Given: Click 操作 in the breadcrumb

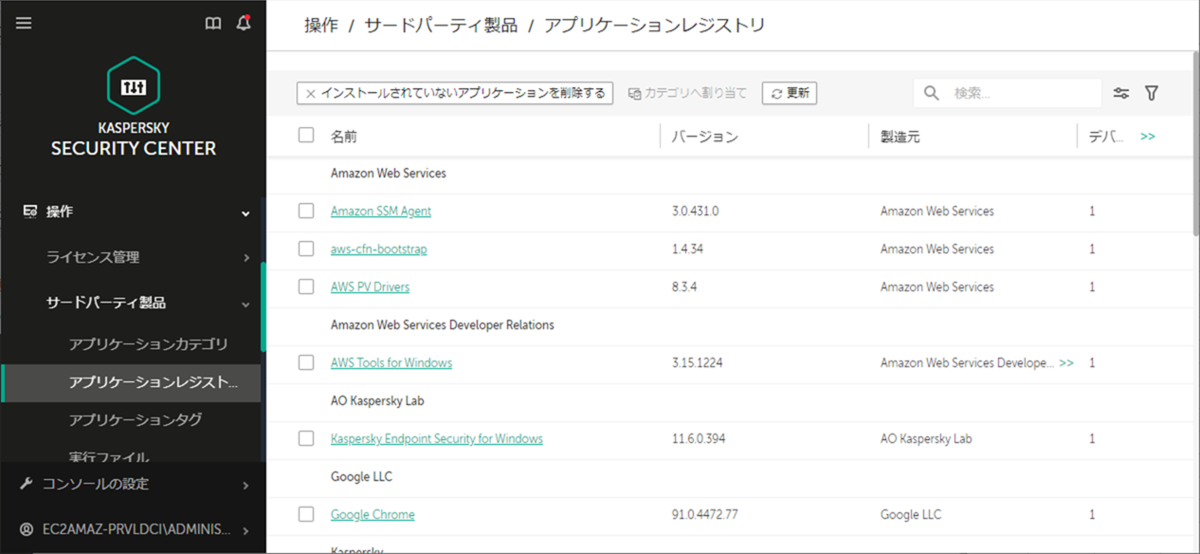Looking at the screenshot, I should pos(321,25).
